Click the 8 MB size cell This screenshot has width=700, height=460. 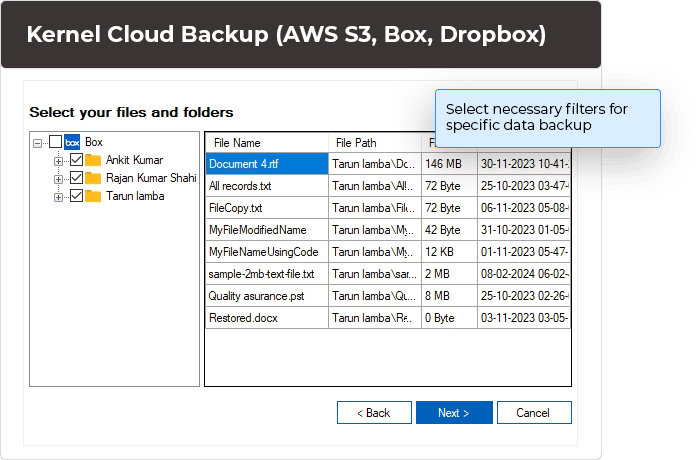pos(449,296)
